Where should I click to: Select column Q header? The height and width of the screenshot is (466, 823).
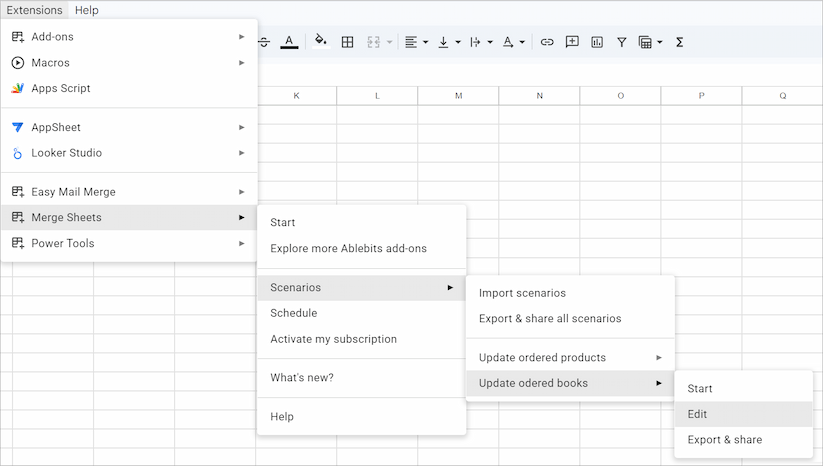[x=782, y=96]
